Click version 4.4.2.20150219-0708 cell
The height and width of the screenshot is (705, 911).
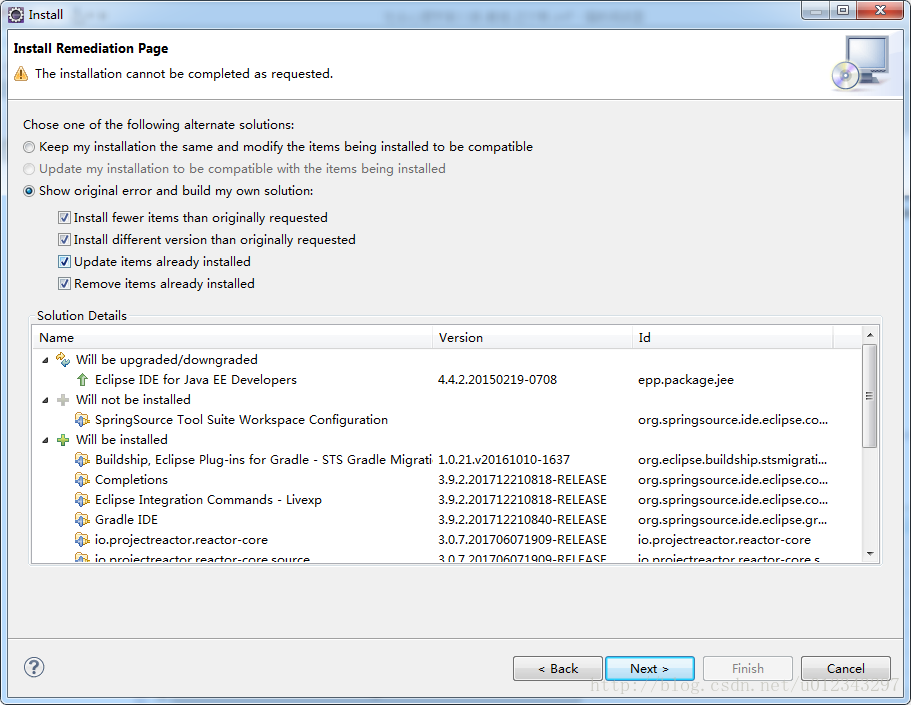tap(497, 380)
